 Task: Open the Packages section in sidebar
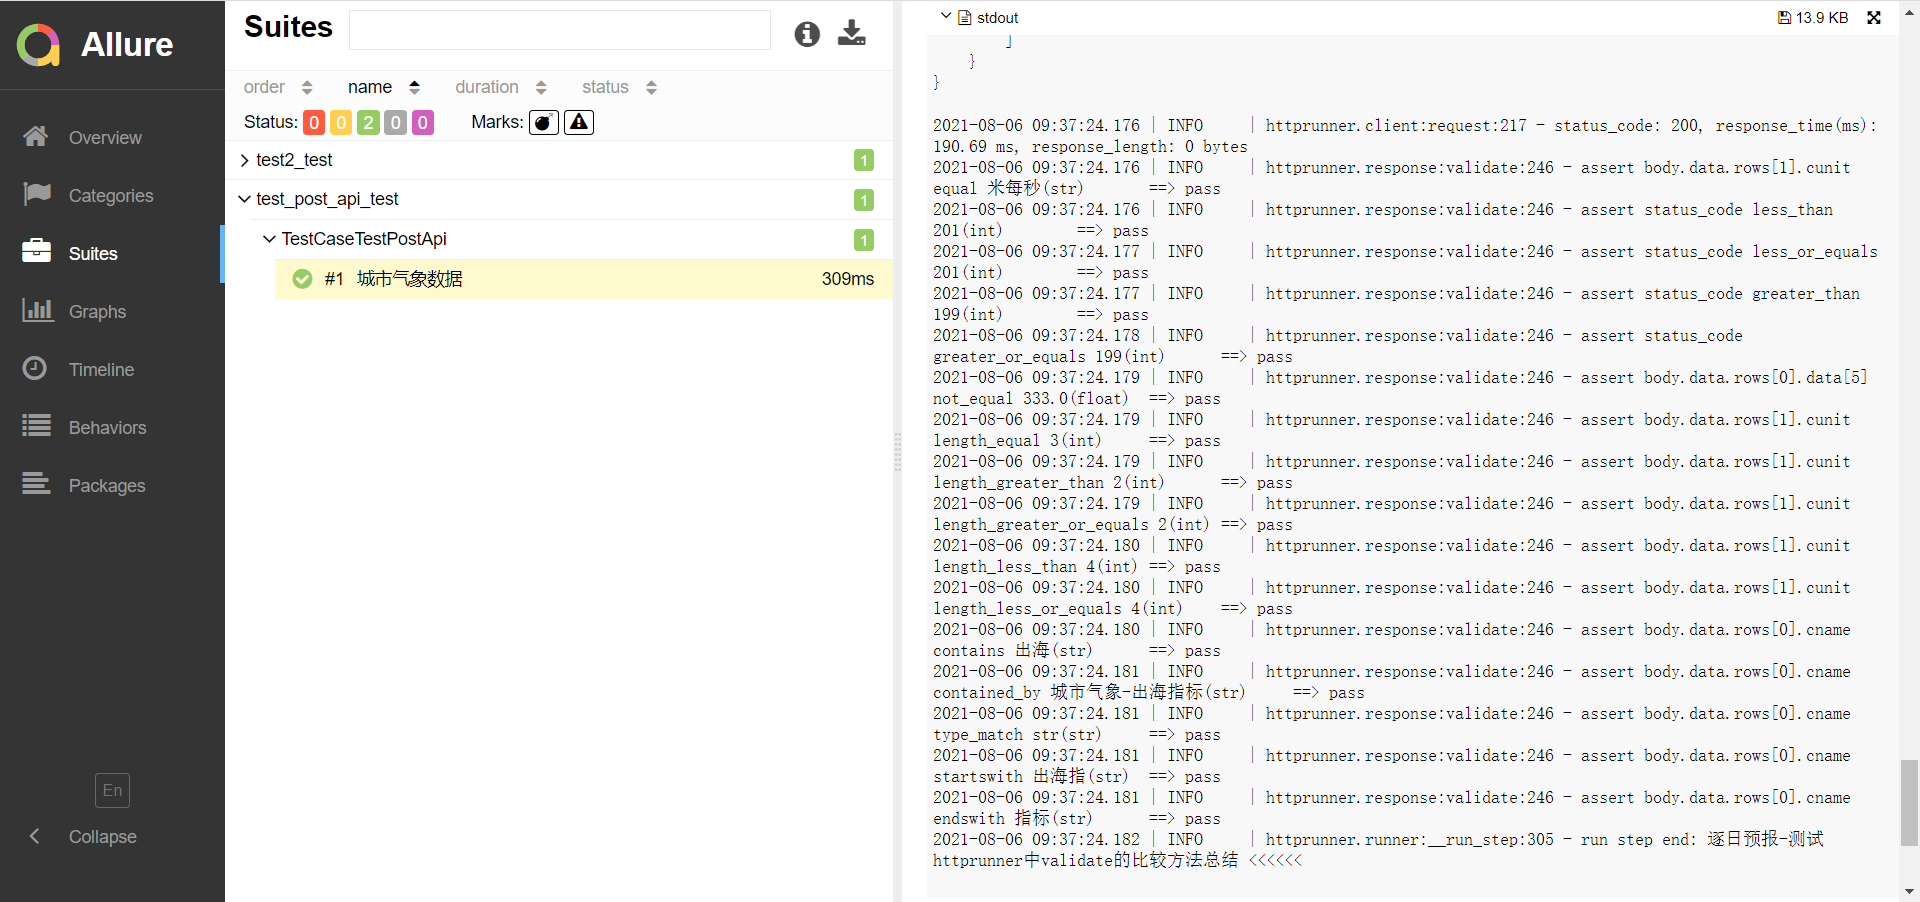tap(36, 485)
